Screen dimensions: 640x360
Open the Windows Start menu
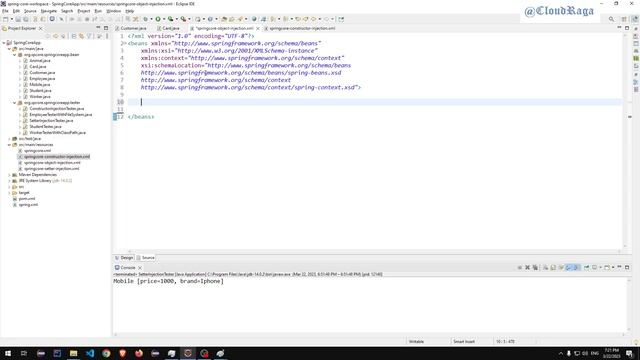pyautogui.click(x=8, y=353)
